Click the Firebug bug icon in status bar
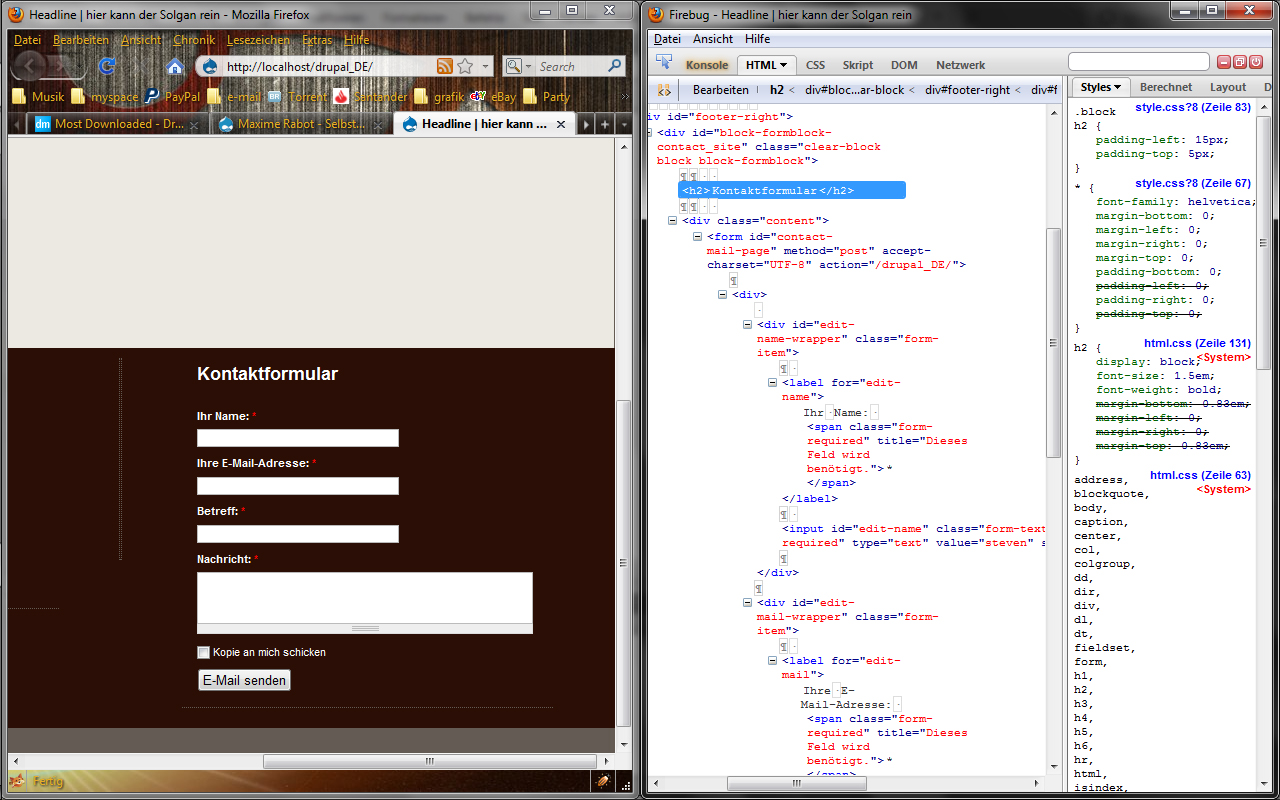This screenshot has height=800, width=1280. point(603,781)
